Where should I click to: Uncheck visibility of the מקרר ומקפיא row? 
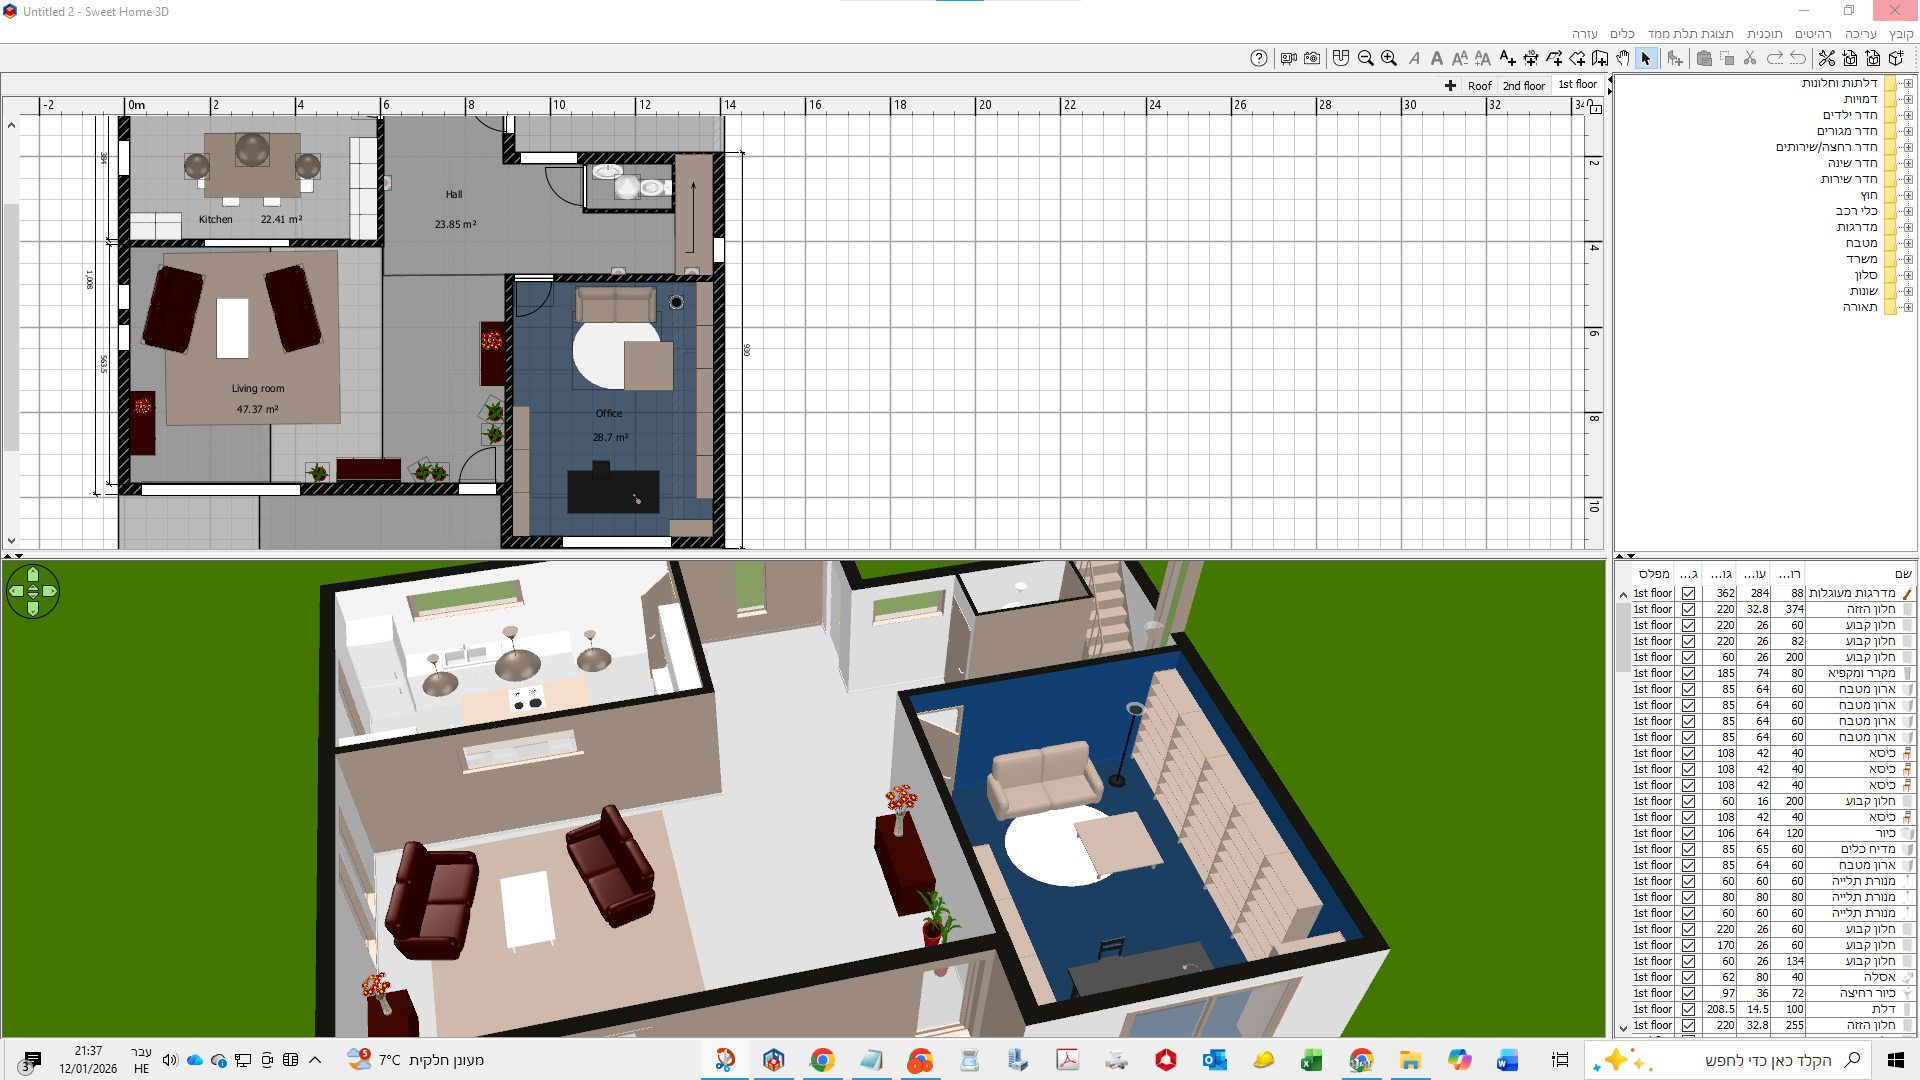click(x=1689, y=674)
